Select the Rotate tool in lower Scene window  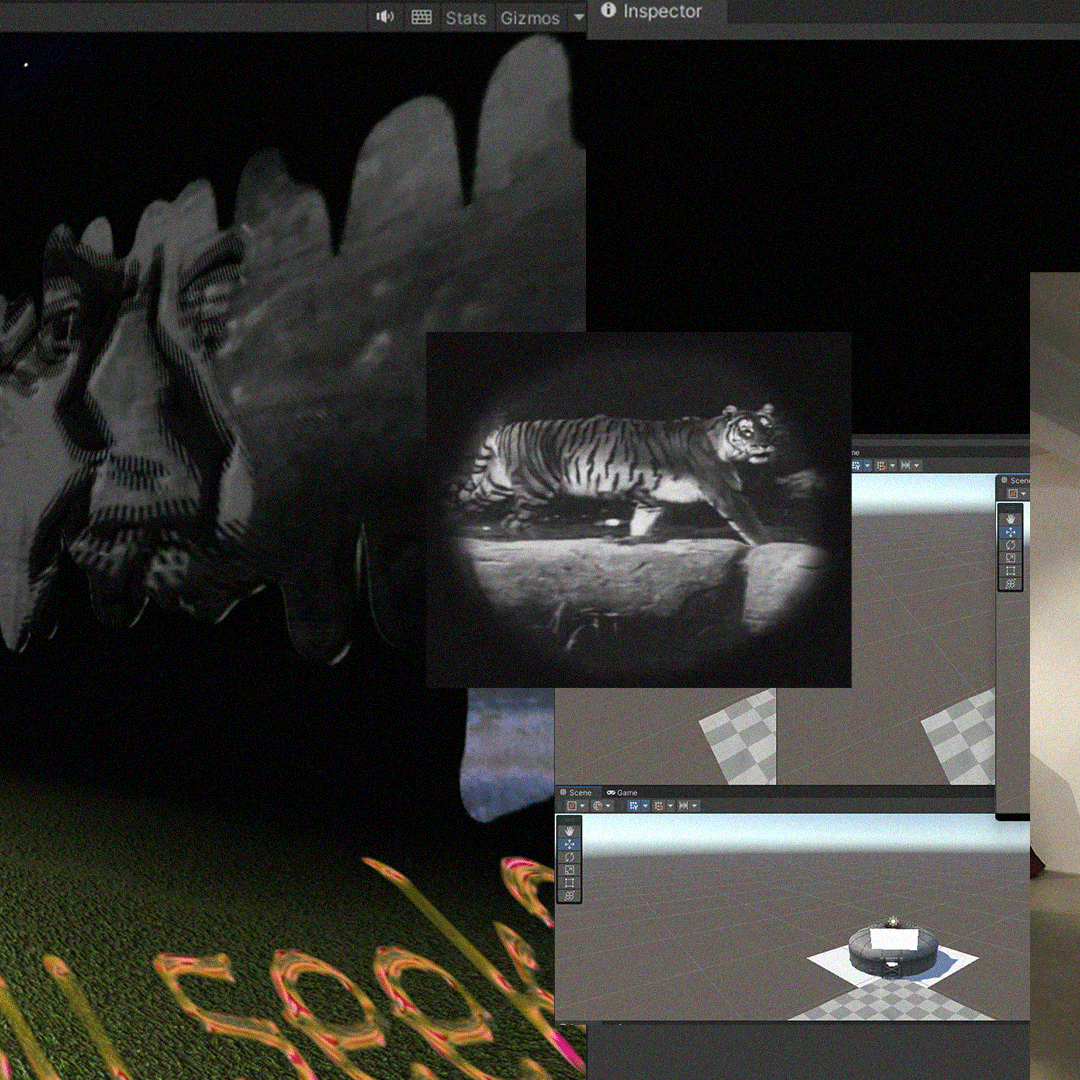pyautogui.click(x=569, y=857)
